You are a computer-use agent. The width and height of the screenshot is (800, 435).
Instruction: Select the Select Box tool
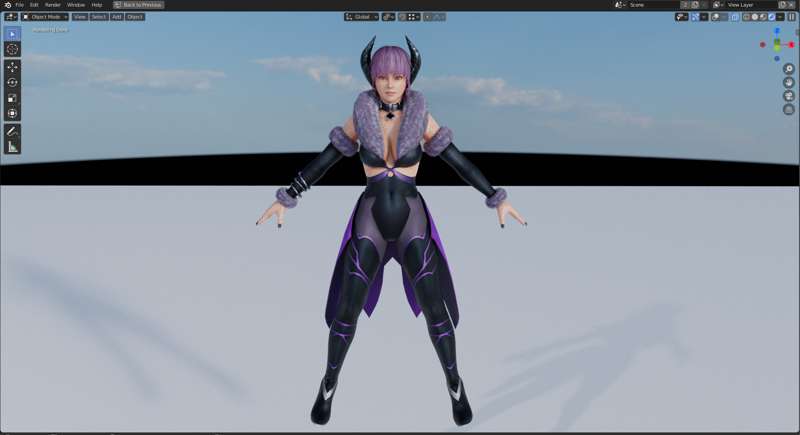12,34
